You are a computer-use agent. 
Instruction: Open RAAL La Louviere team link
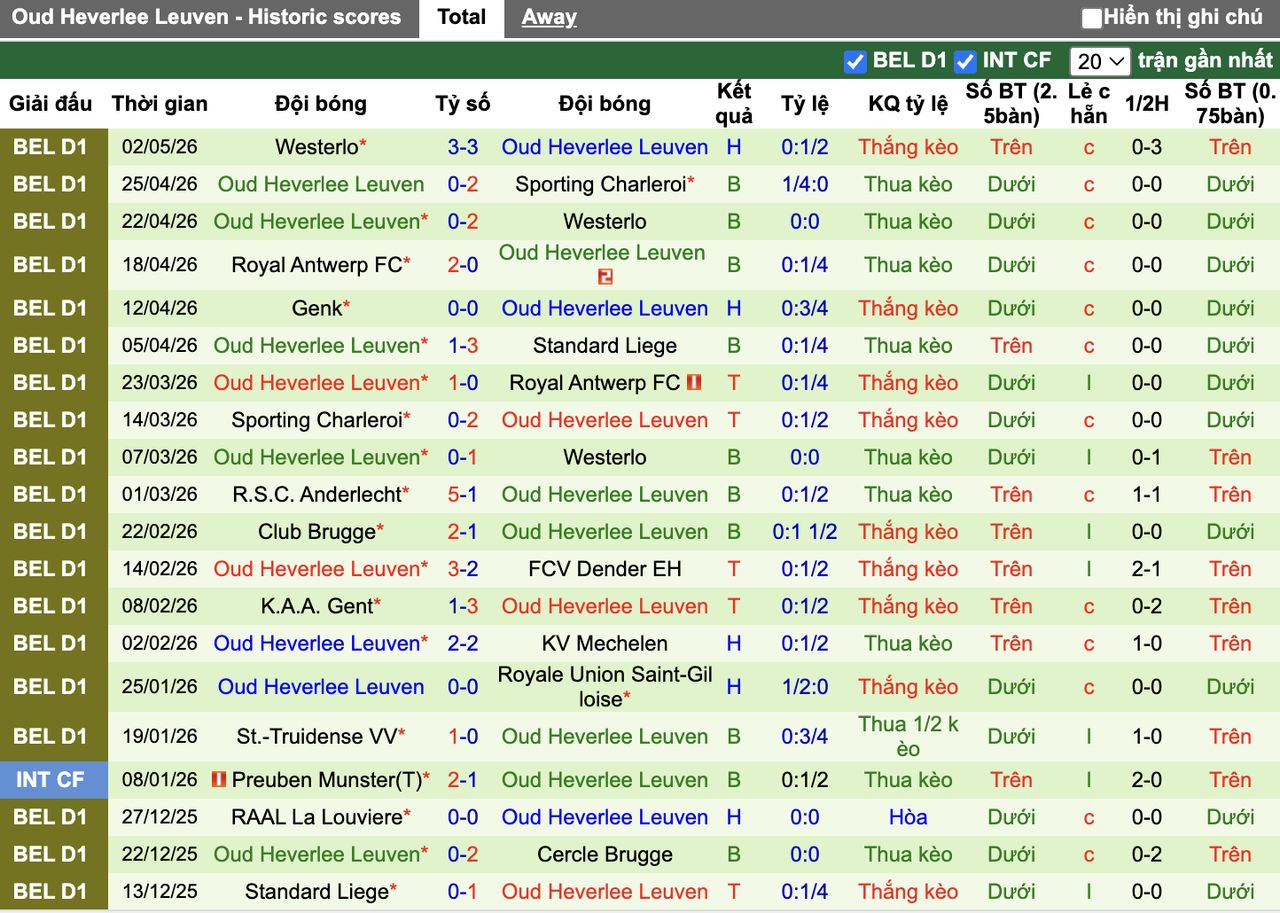[x=317, y=817]
